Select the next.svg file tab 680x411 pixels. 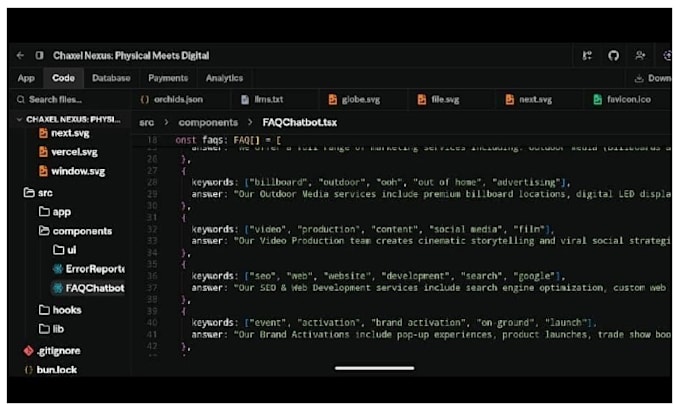pos(536,100)
